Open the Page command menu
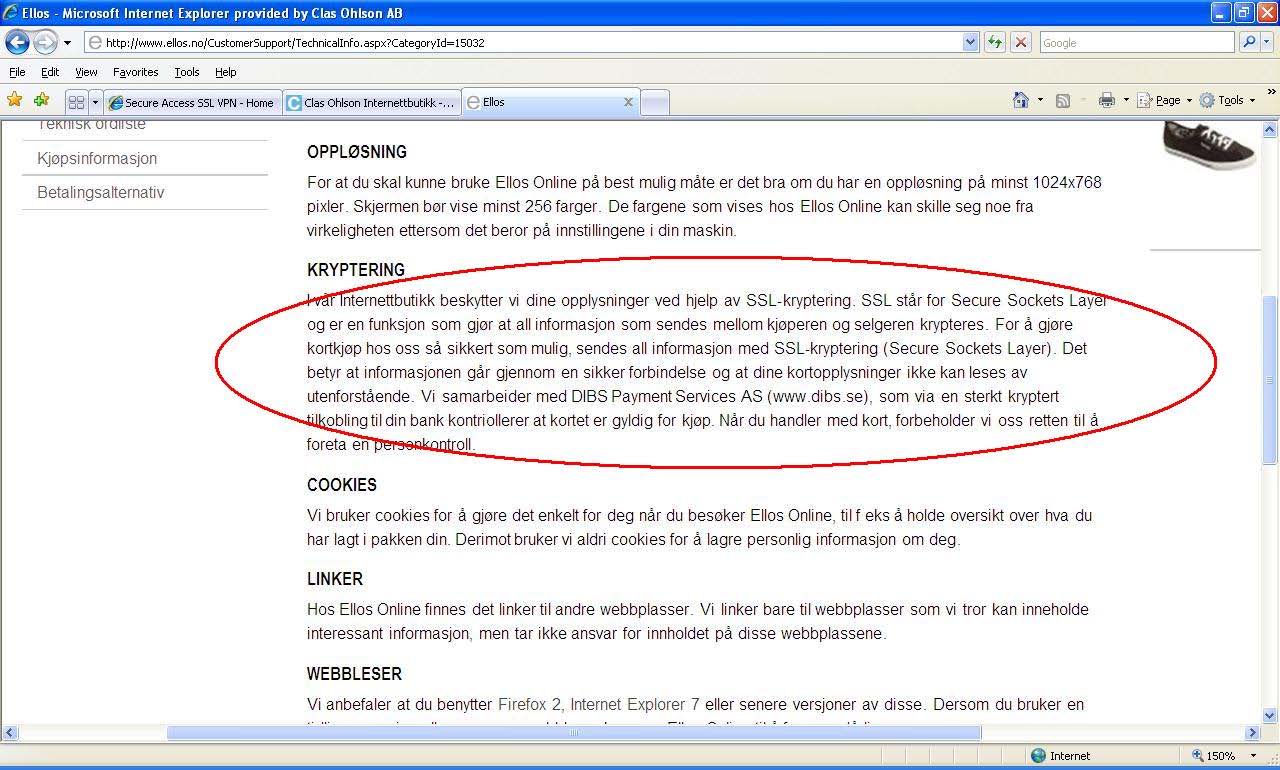This screenshot has height=770, width=1280. [1166, 100]
